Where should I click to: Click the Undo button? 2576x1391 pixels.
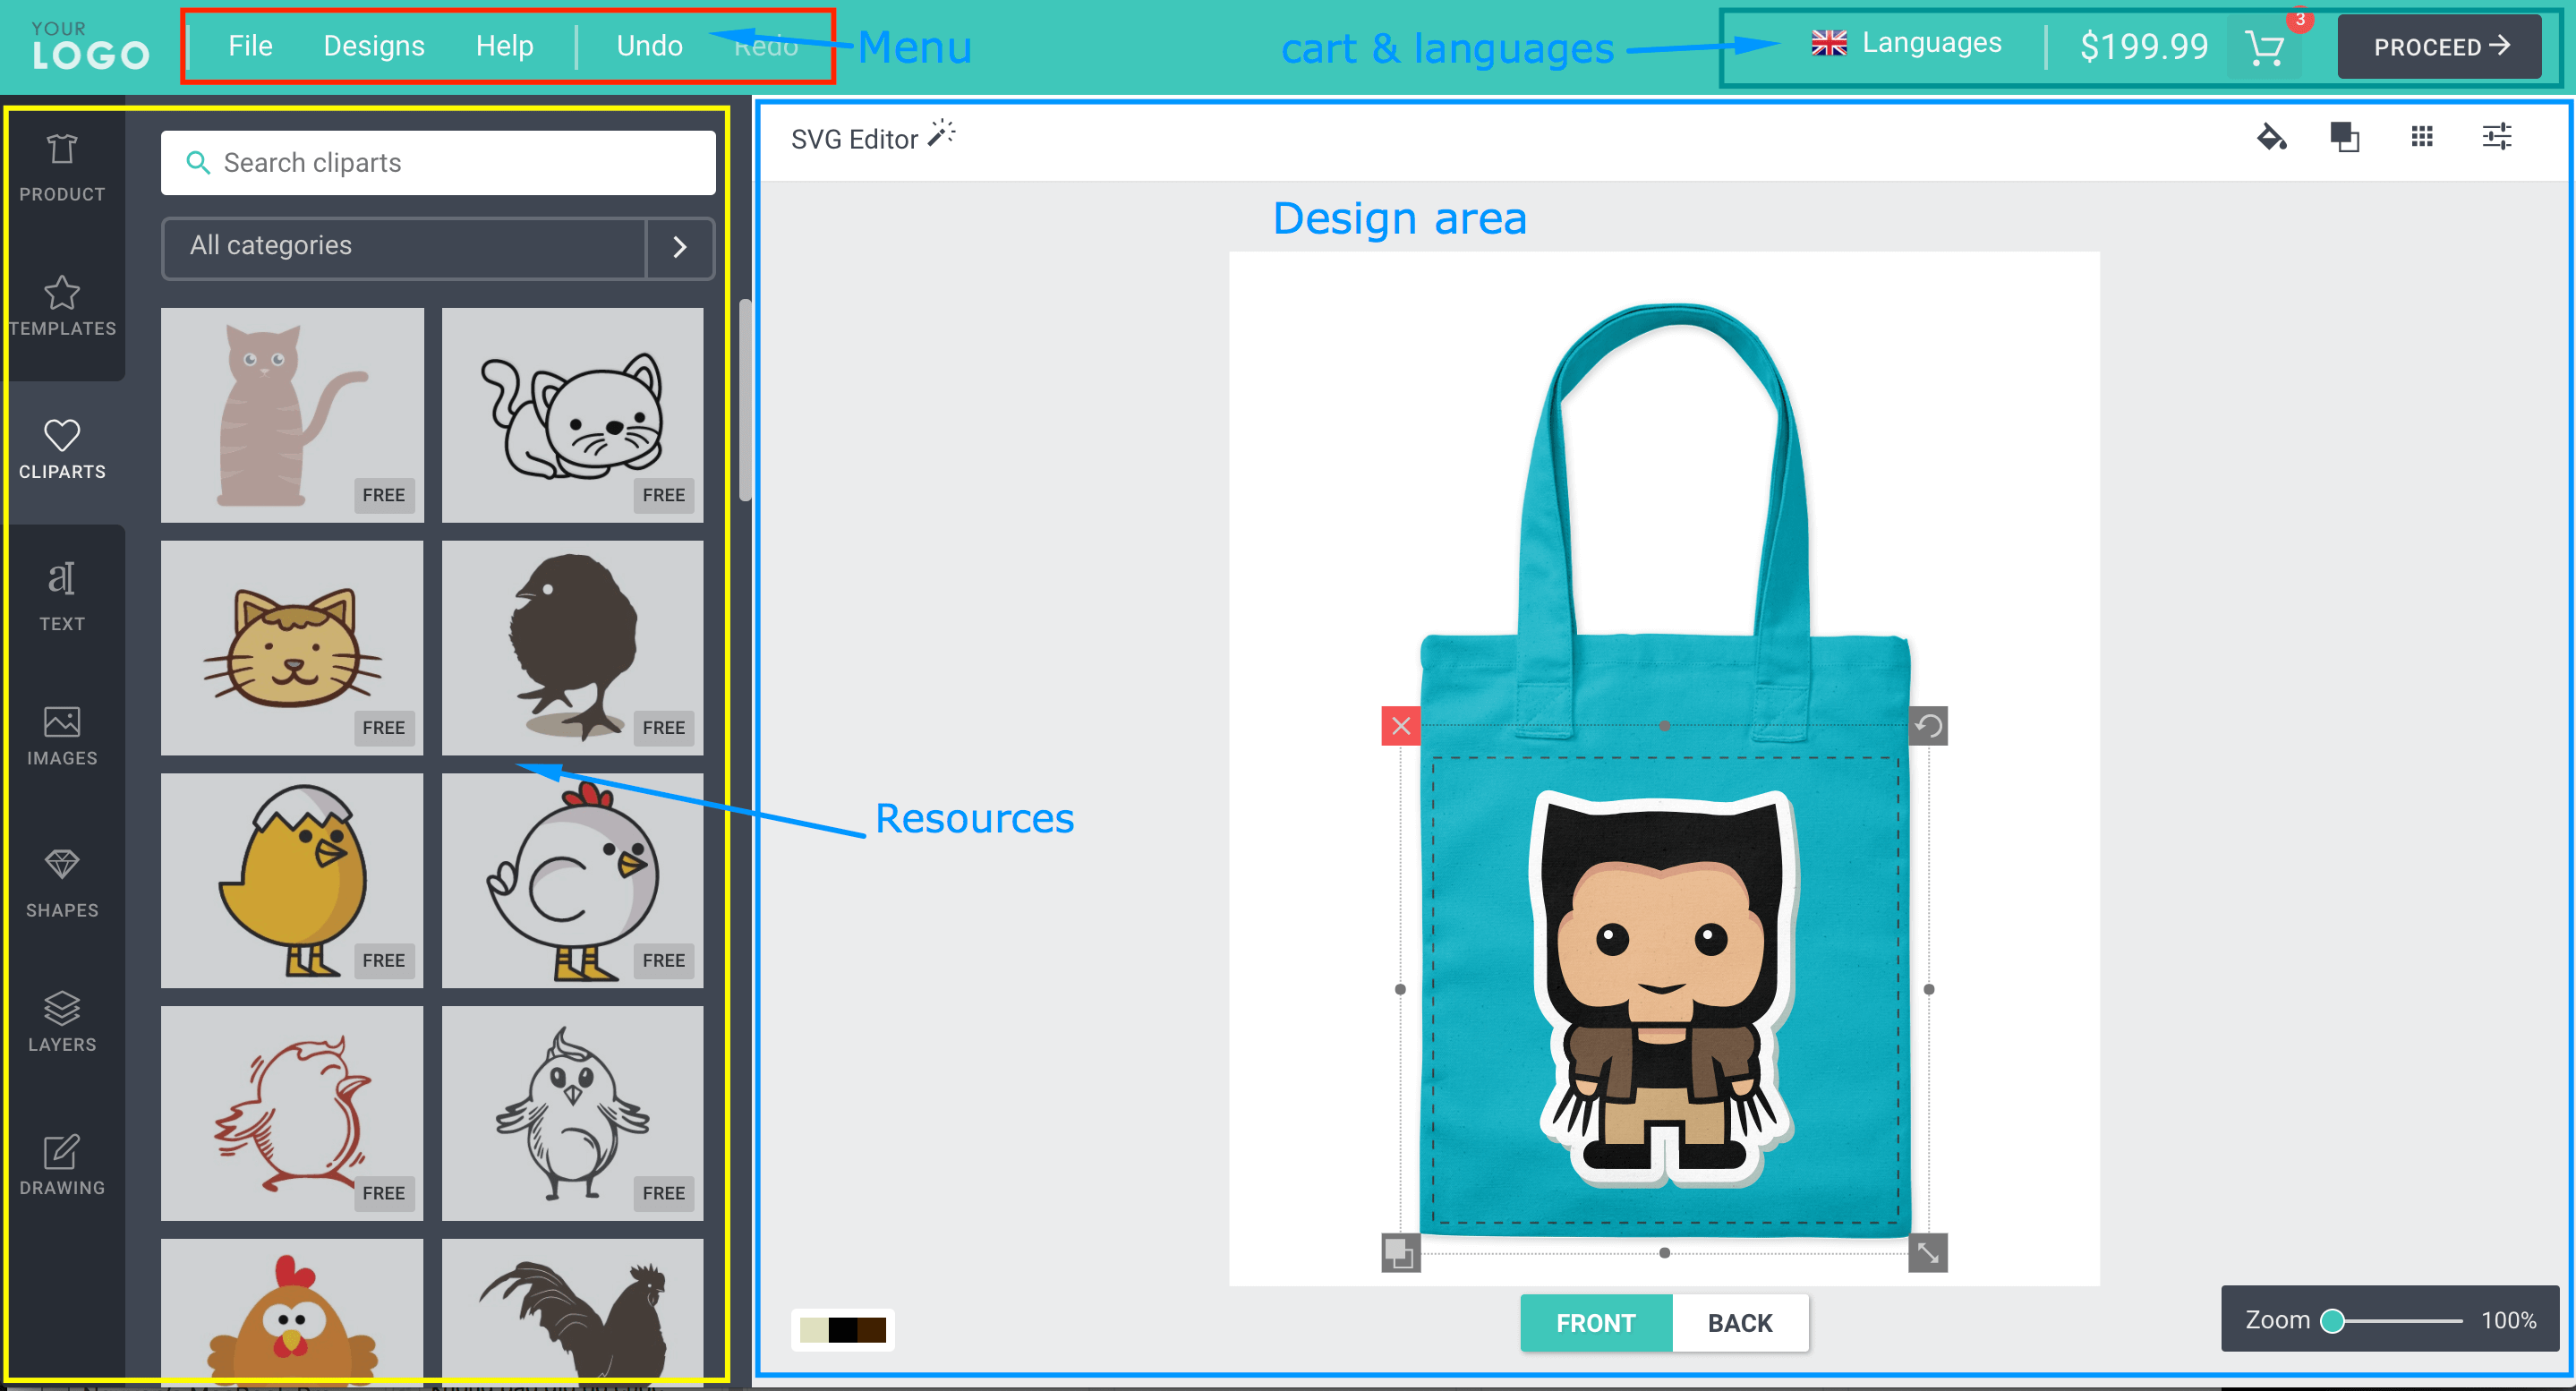[x=649, y=46]
